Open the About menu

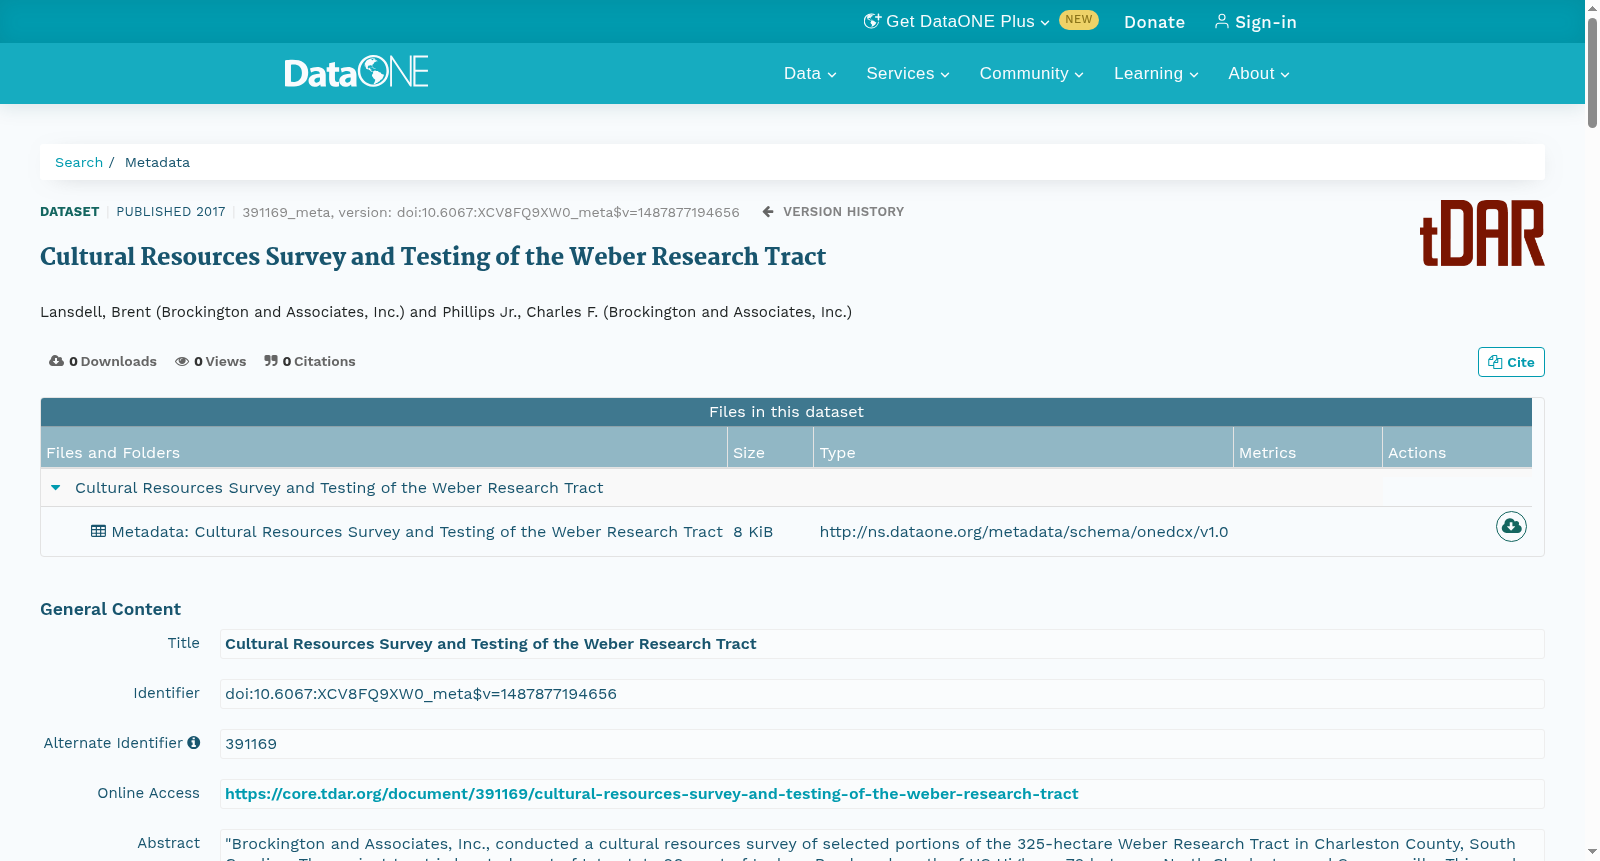click(x=1259, y=73)
